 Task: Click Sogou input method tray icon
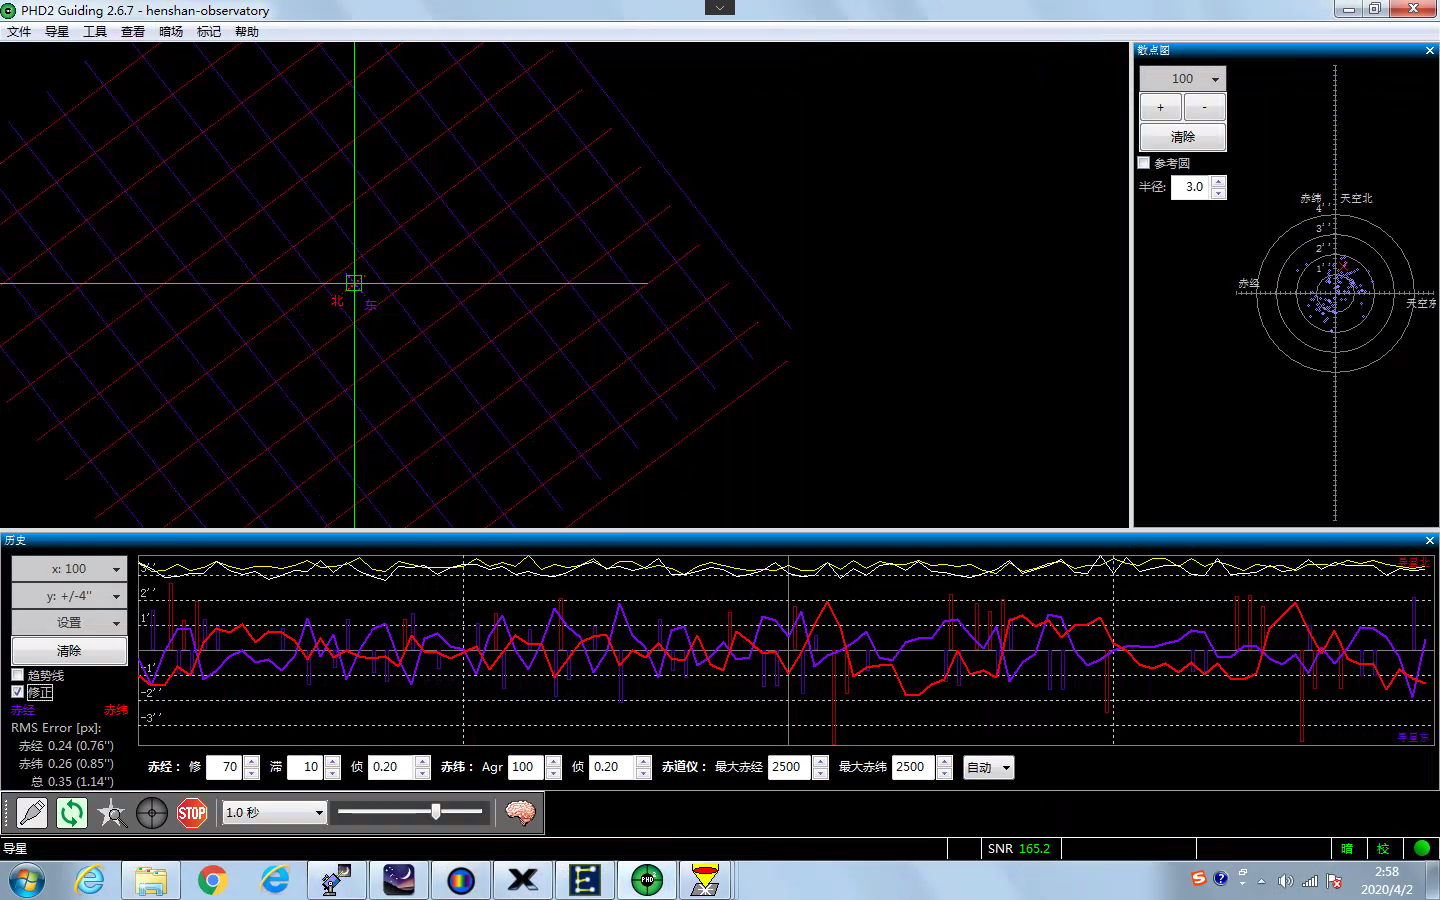tap(1198, 878)
